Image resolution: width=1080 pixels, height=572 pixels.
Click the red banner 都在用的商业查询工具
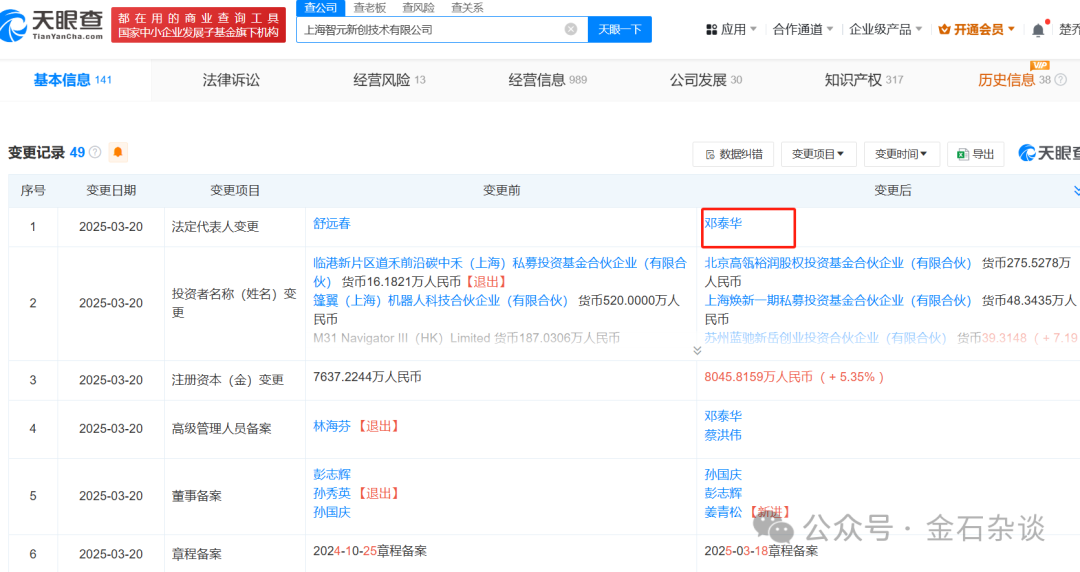[198, 25]
